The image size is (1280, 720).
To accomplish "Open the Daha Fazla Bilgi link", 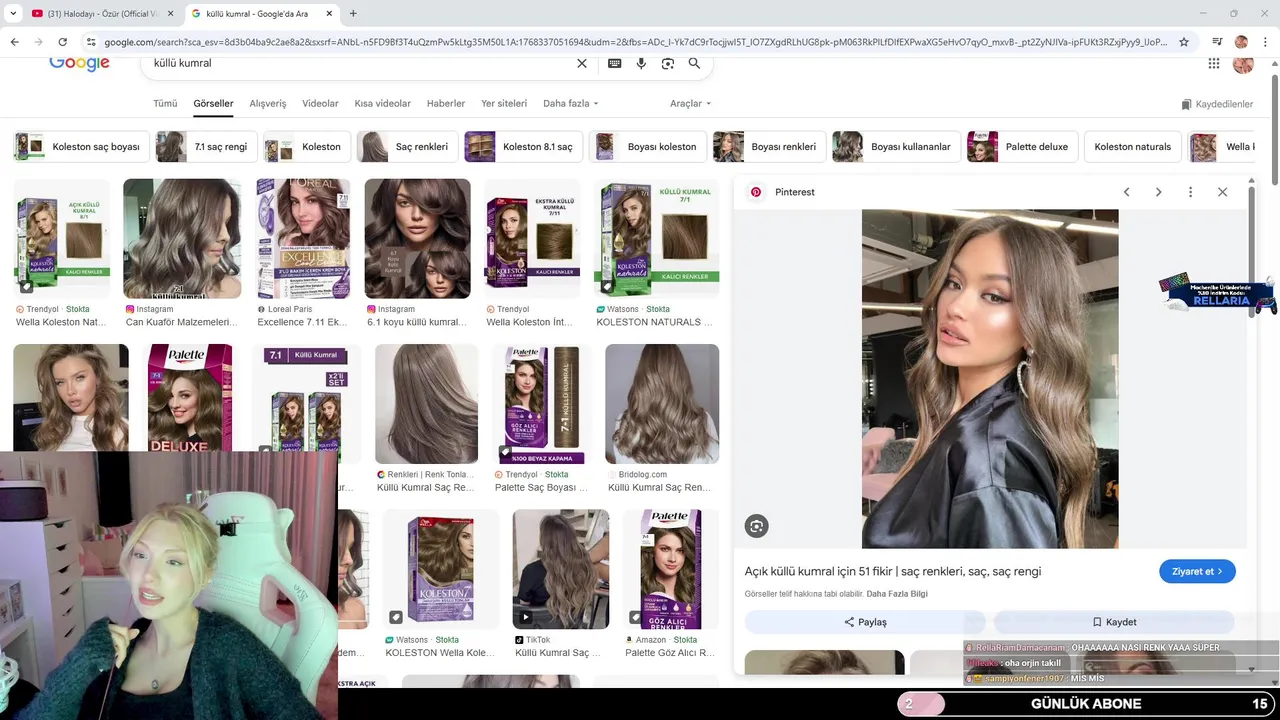I will tap(897, 594).
